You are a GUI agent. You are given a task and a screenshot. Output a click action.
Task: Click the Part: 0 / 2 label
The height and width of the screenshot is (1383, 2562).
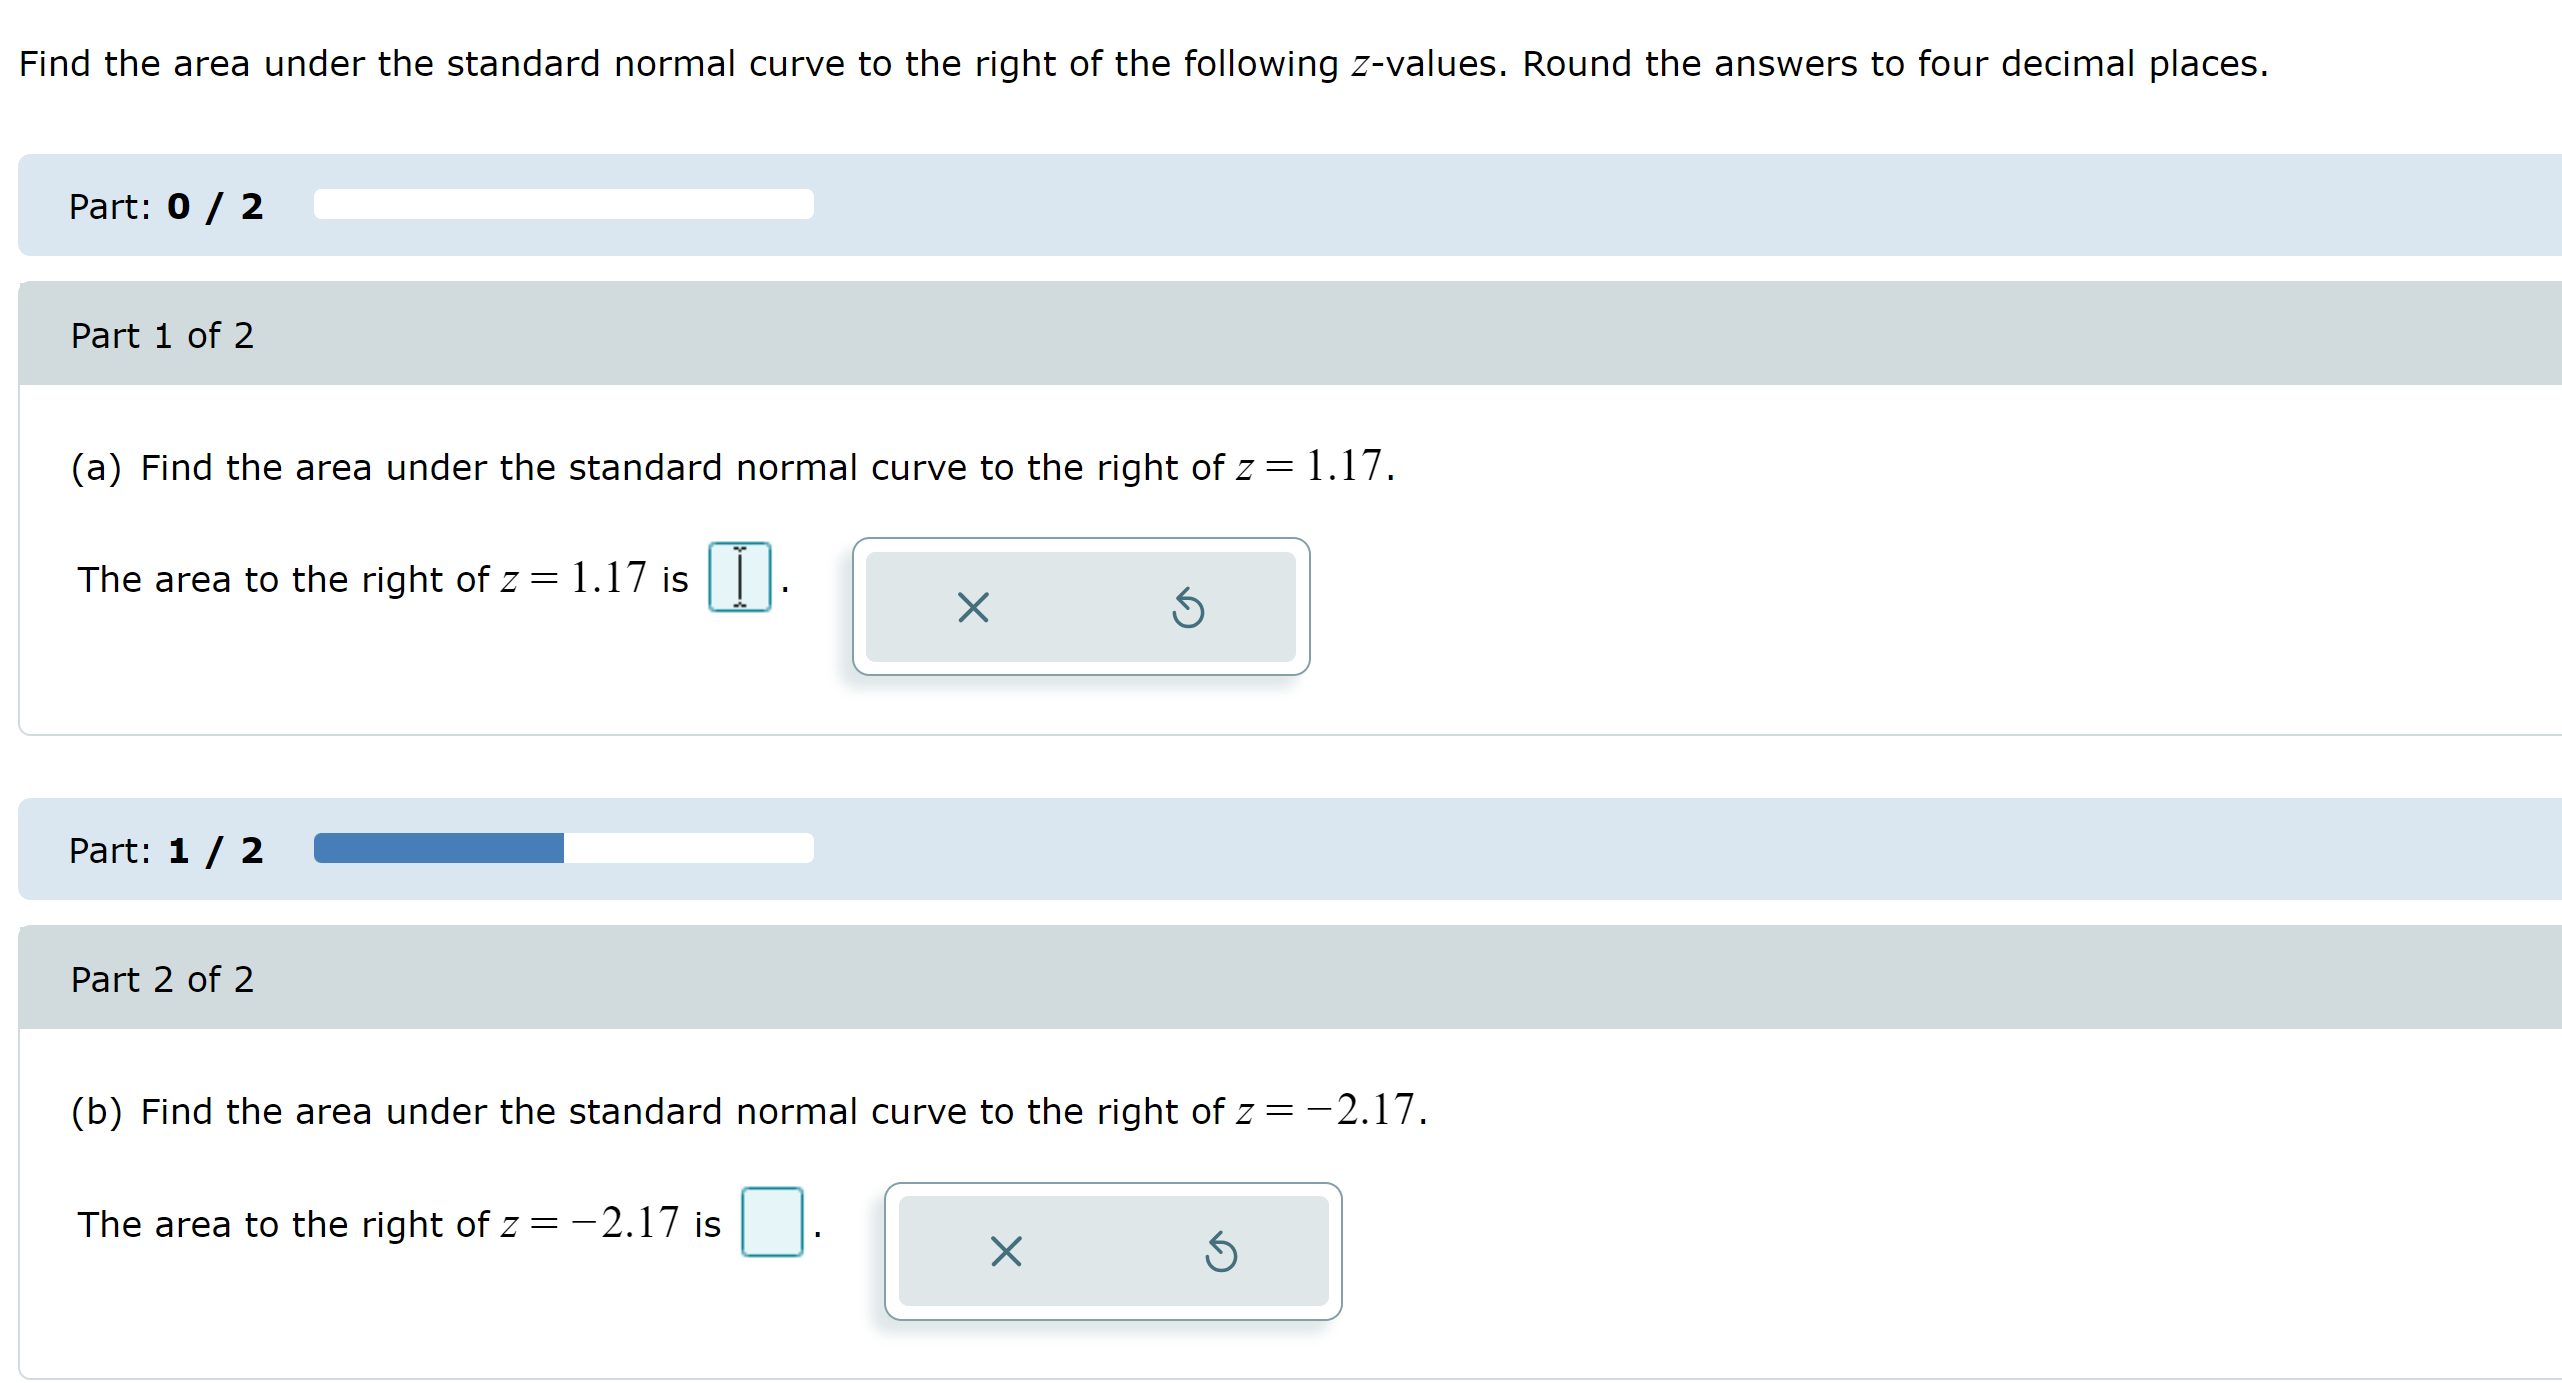[165, 206]
